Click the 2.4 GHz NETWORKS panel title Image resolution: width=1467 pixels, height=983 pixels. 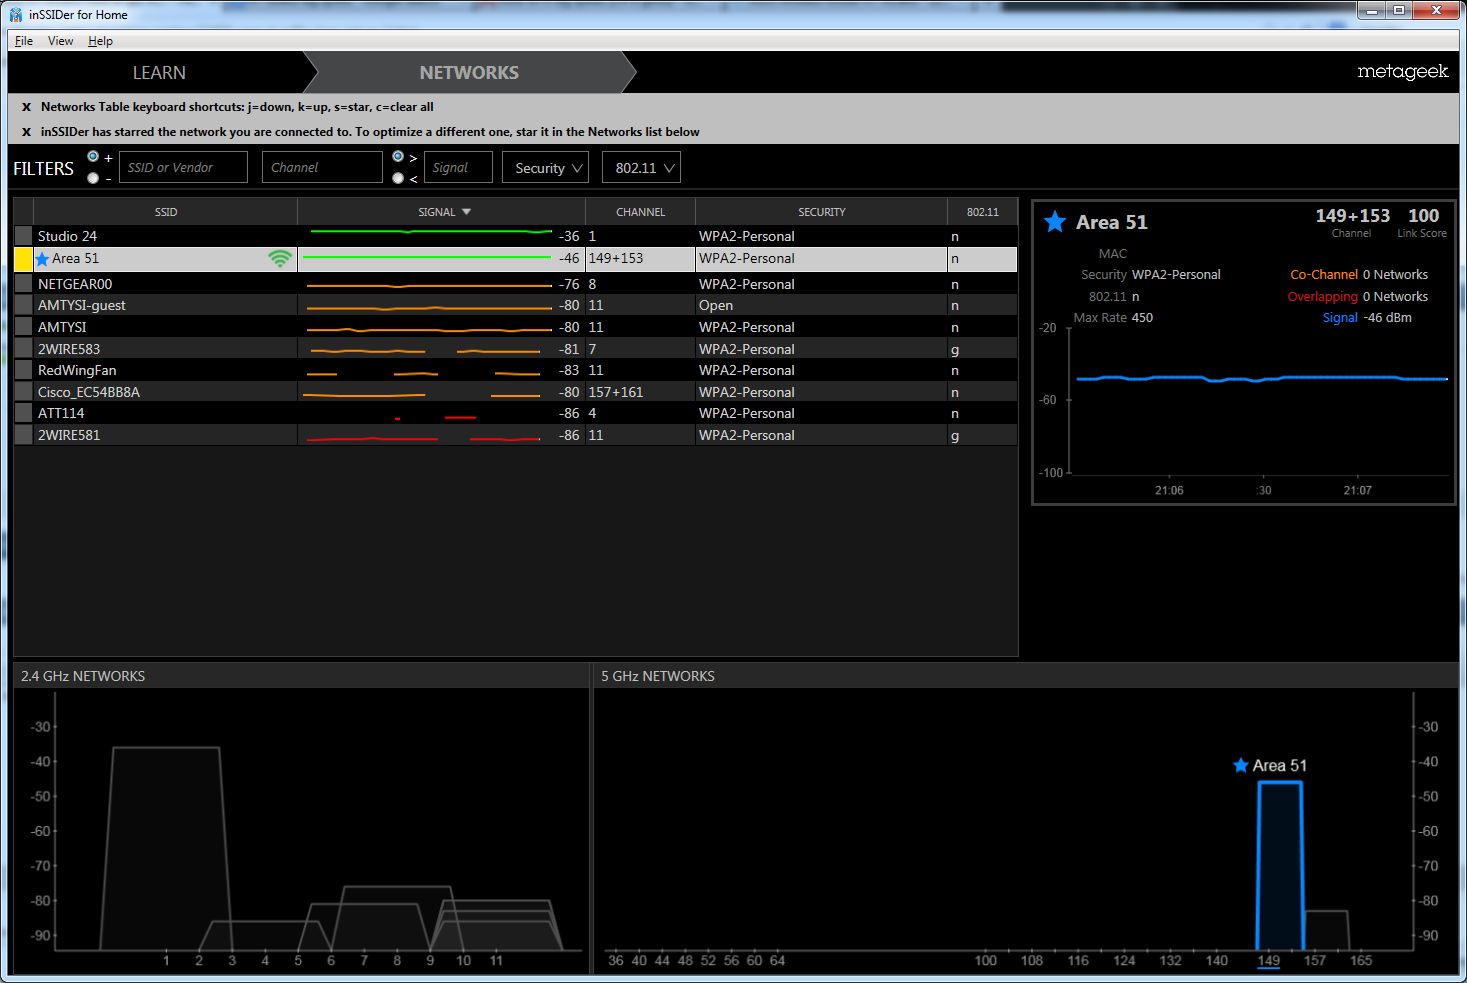click(x=83, y=676)
